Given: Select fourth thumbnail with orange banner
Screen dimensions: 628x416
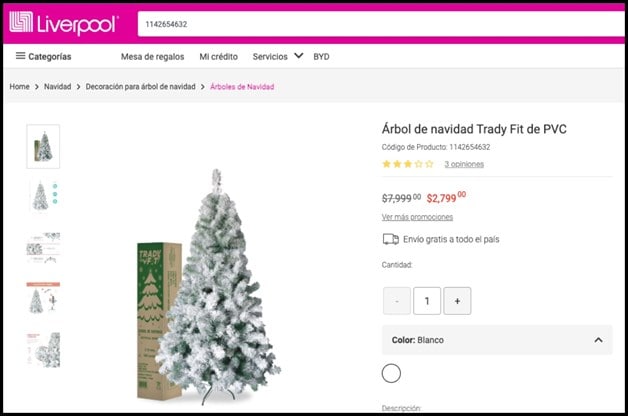Looking at the screenshot, I should click(x=43, y=298).
